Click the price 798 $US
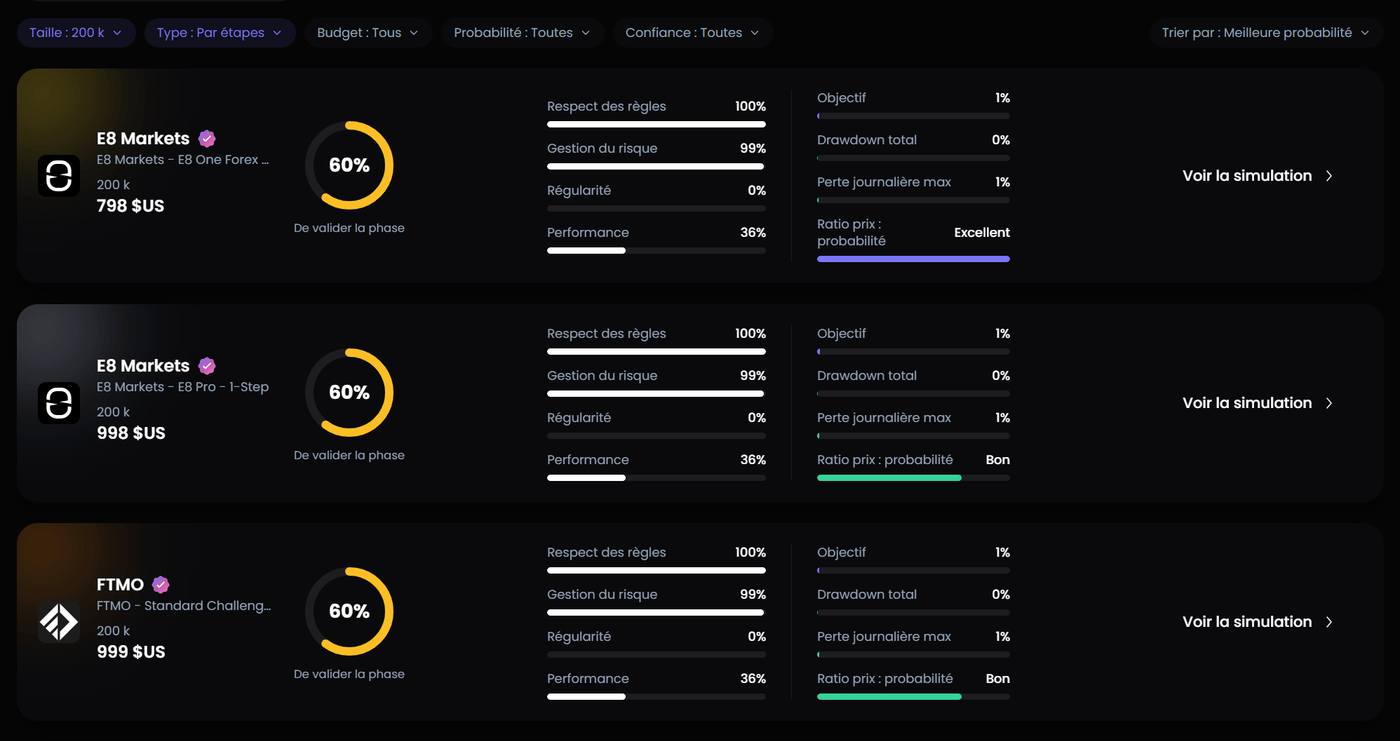This screenshot has width=1400, height=741. pyautogui.click(x=131, y=206)
